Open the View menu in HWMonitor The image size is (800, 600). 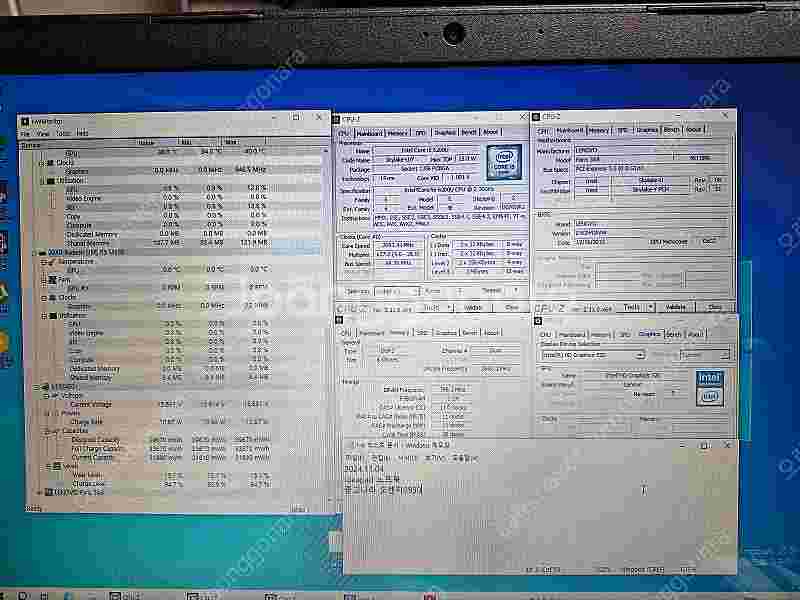click(x=43, y=134)
